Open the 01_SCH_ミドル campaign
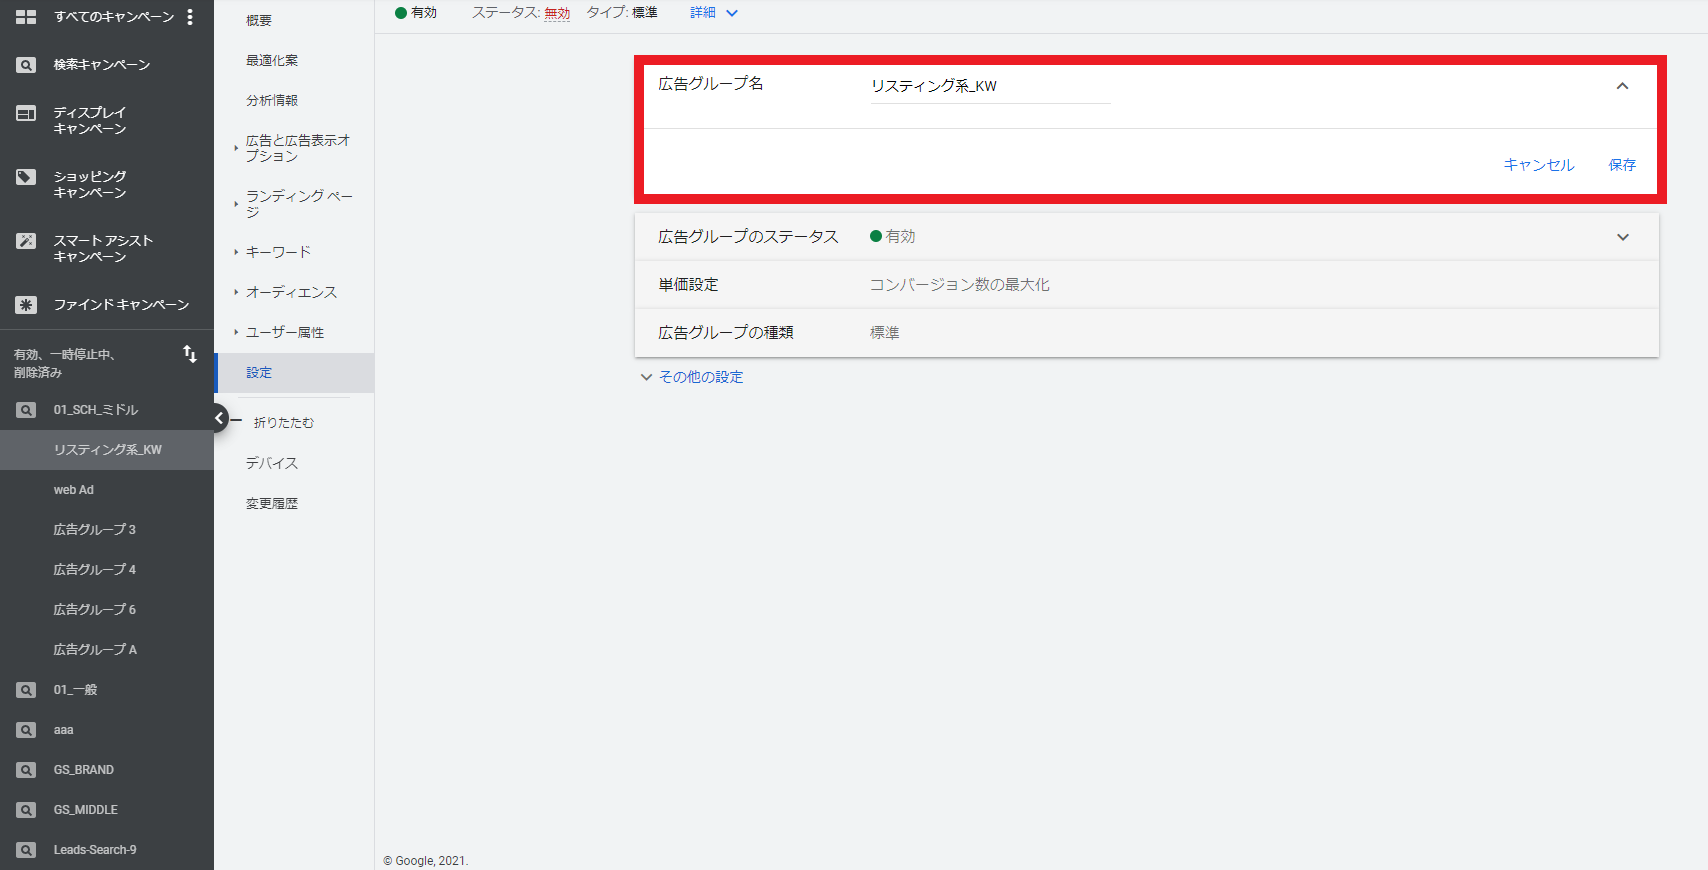The width and height of the screenshot is (1708, 870). (x=96, y=410)
